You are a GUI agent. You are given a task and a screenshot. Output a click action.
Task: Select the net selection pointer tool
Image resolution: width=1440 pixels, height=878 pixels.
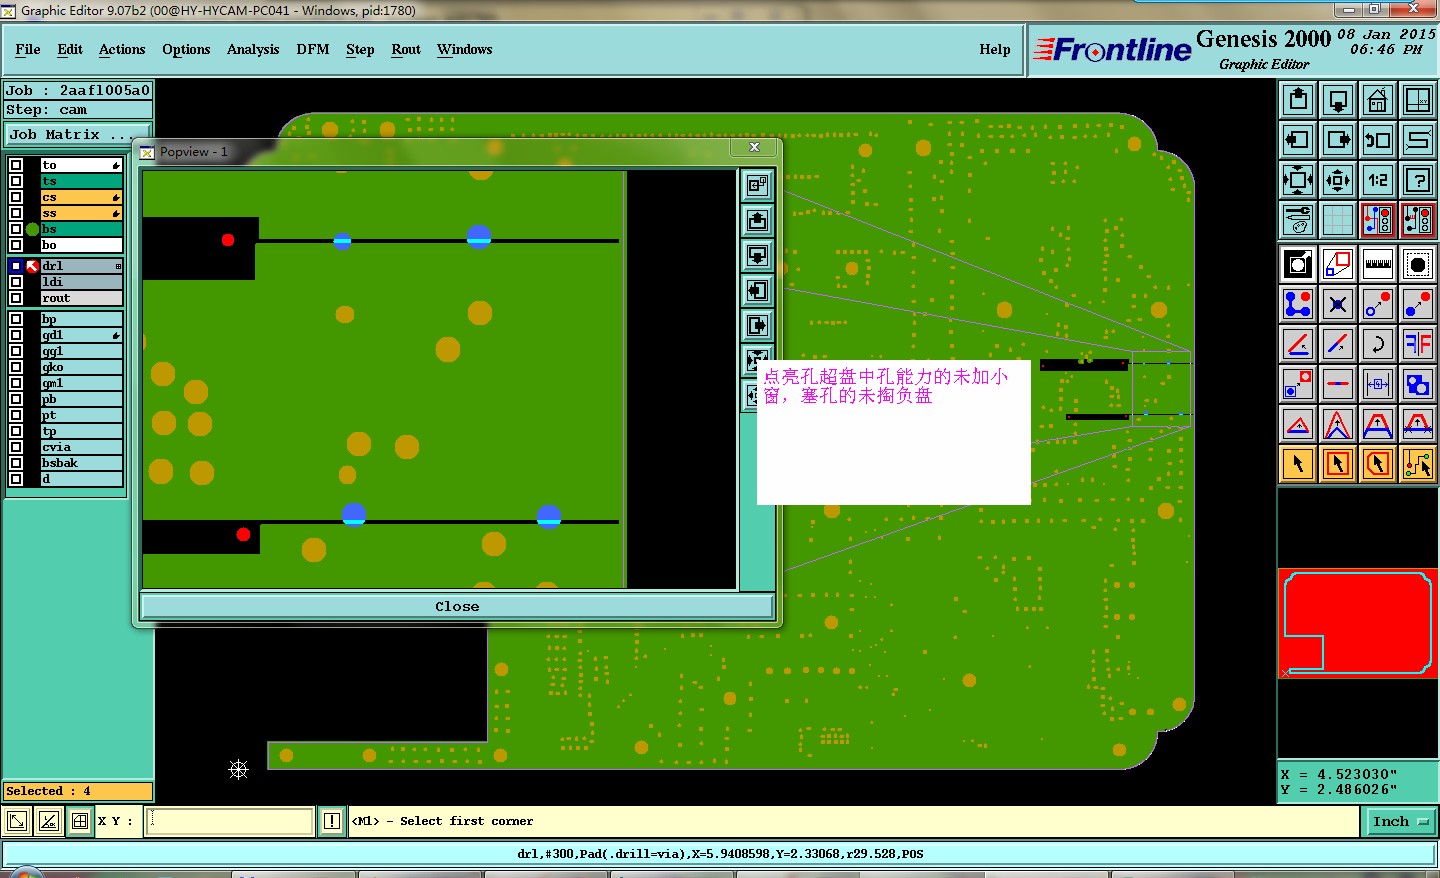pyautogui.click(x=1418, y=464)
